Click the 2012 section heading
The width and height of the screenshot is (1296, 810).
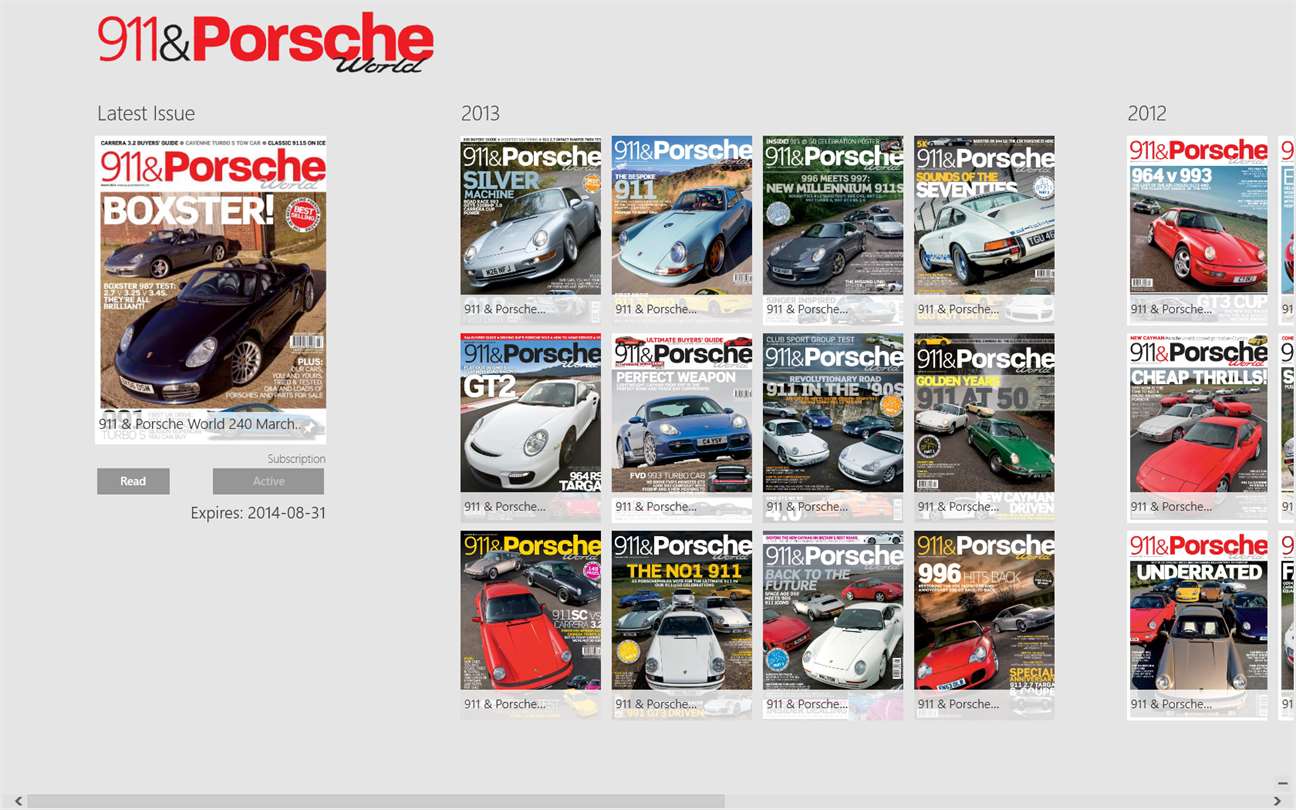click(1147, 114)
